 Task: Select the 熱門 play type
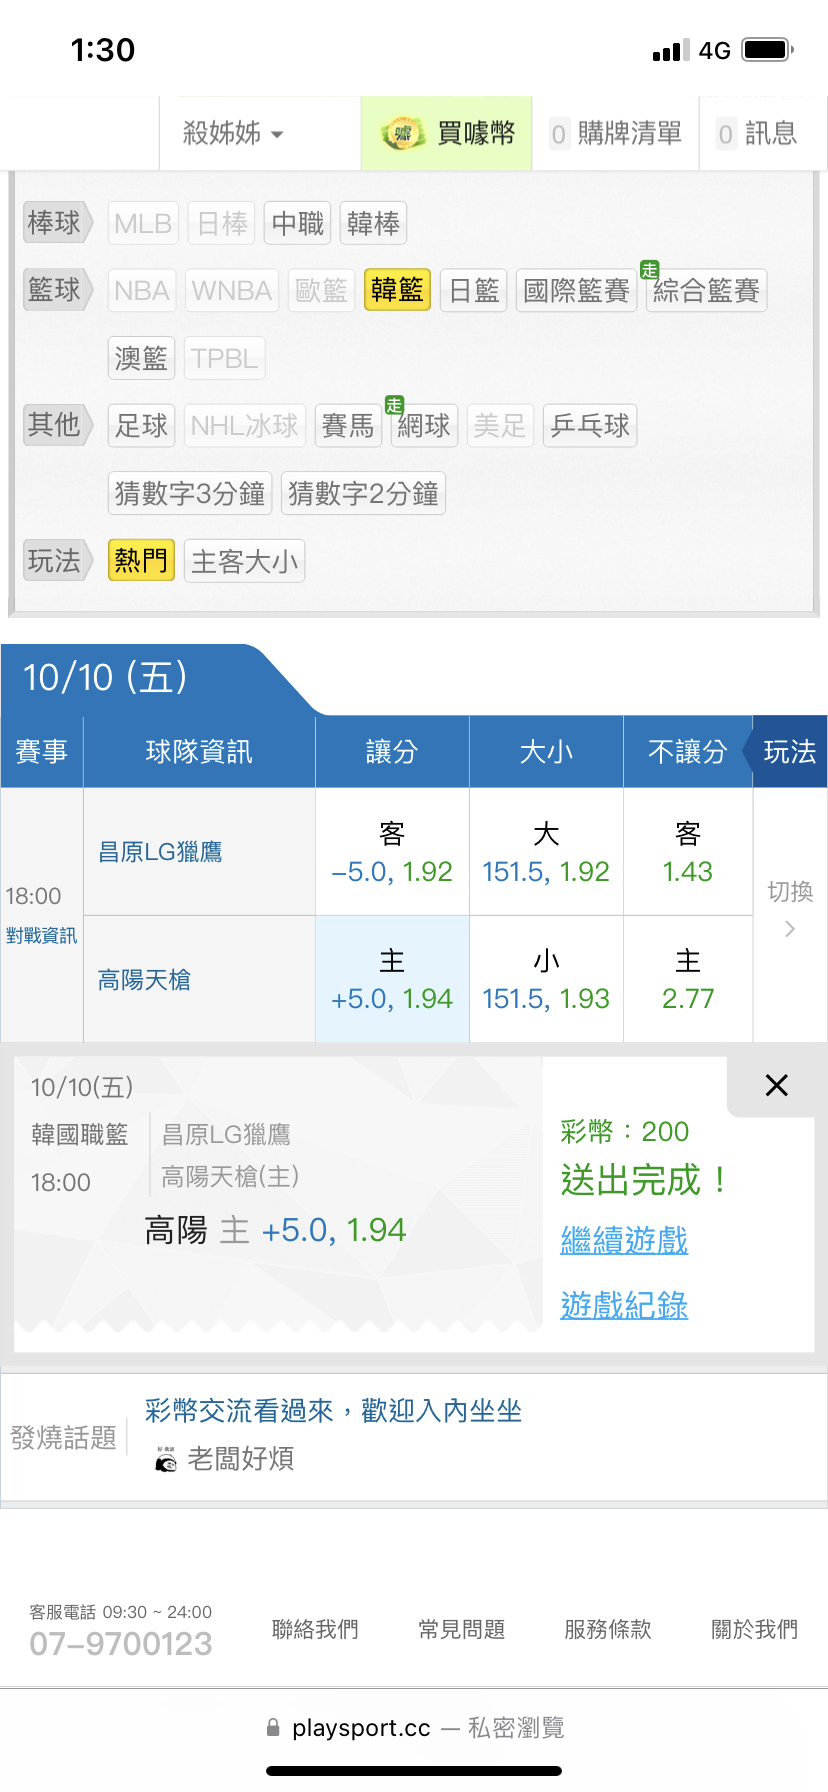[141, 560]
